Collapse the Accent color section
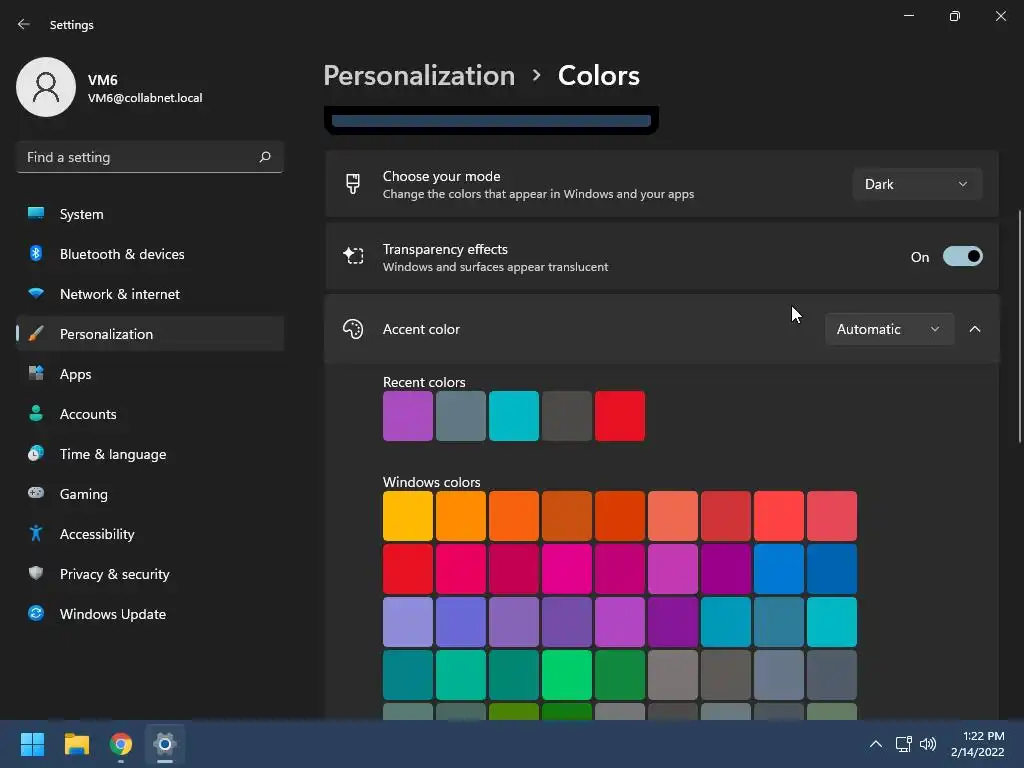This screenshot has width=1024, height=768. point(974,329)
